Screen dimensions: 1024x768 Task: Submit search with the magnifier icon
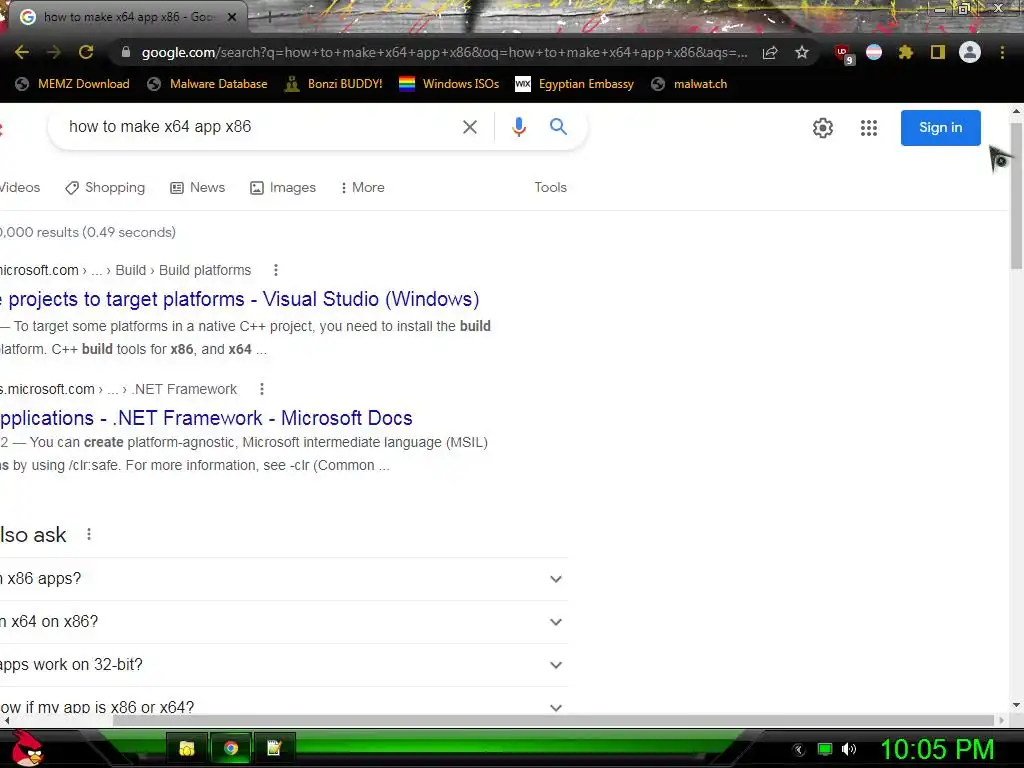pos(558,127)
